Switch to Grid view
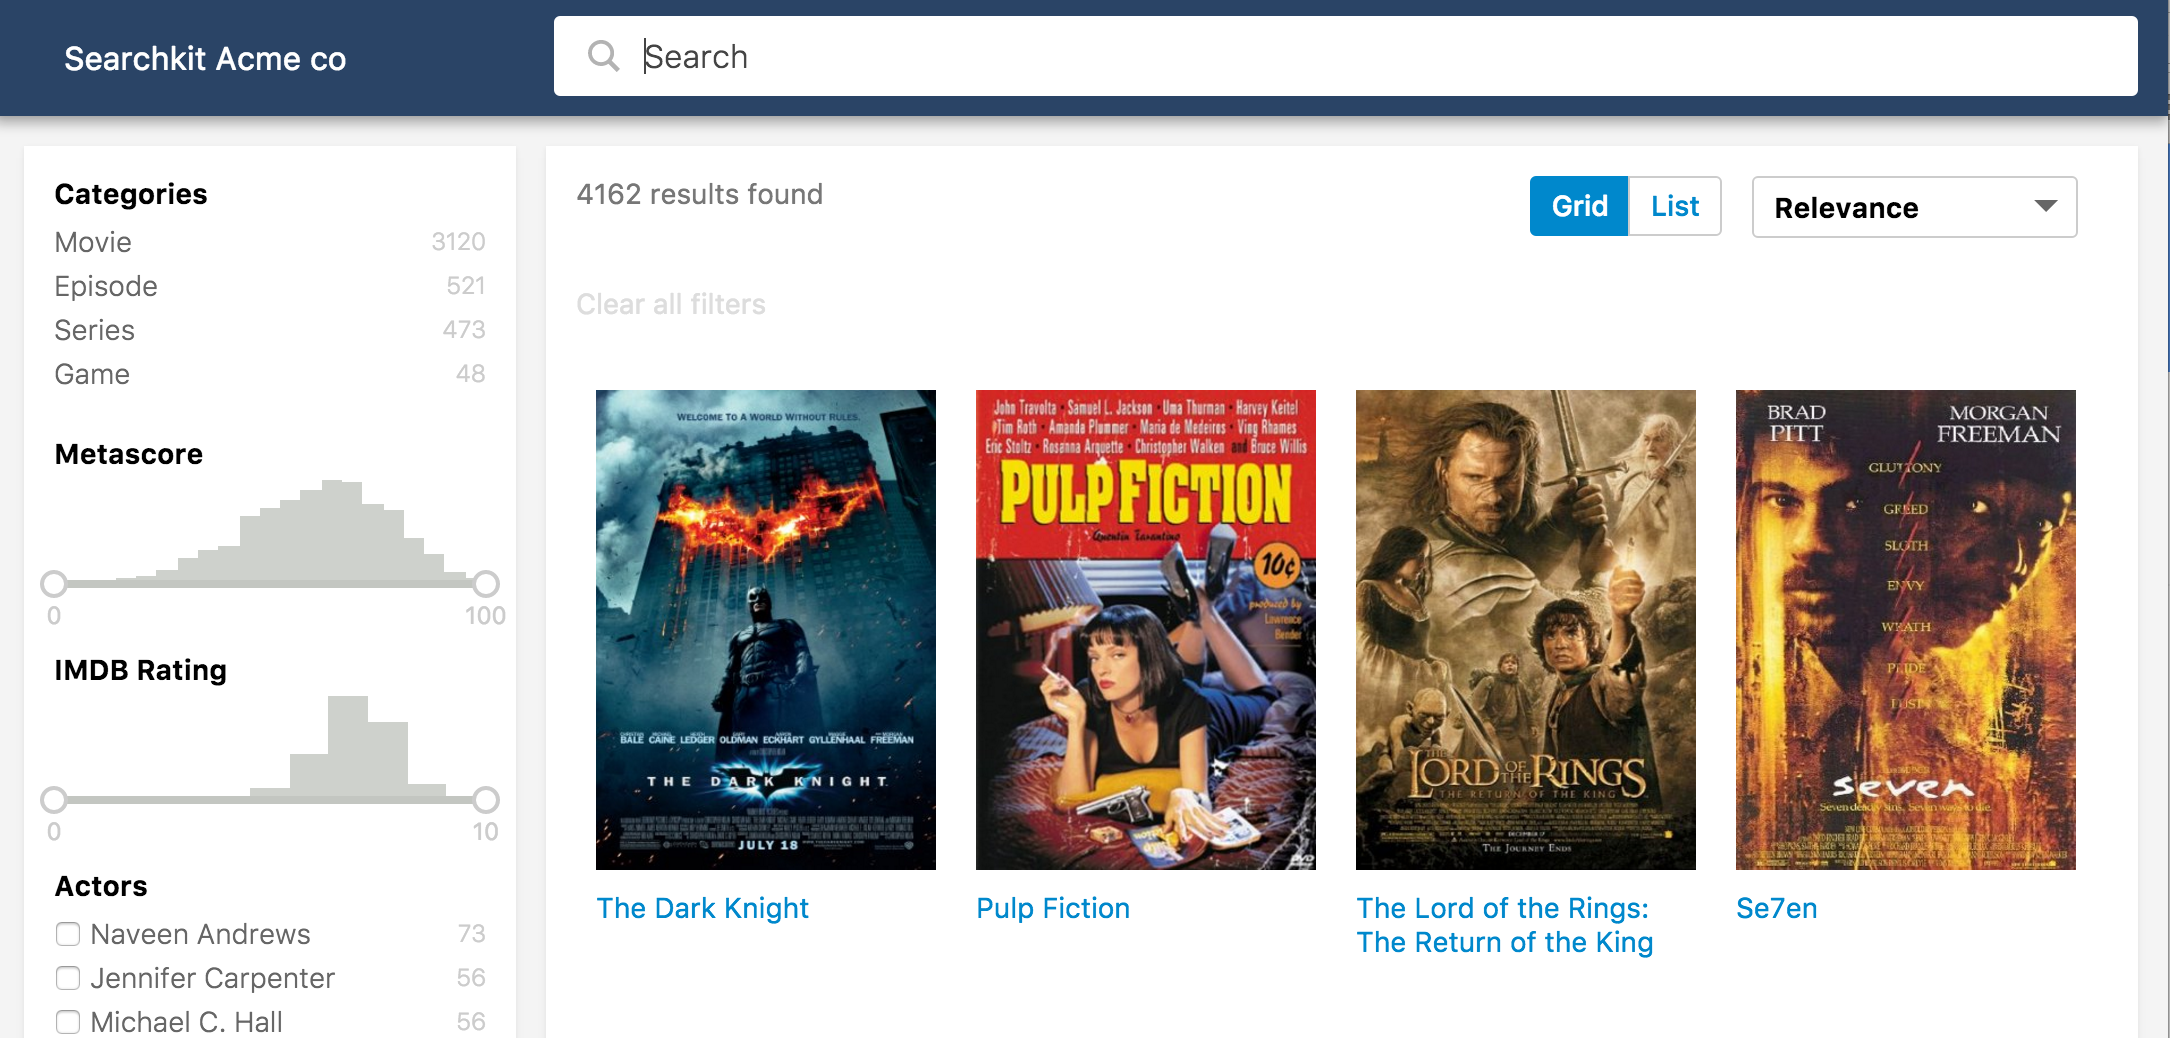This screenshot has height=1038, width=2170. pos(1579,206)
